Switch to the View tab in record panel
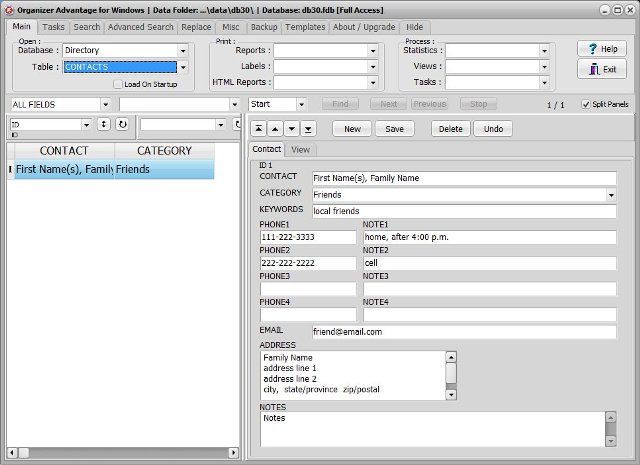Viewport: 640px width, 465px height. coord(300,149)
